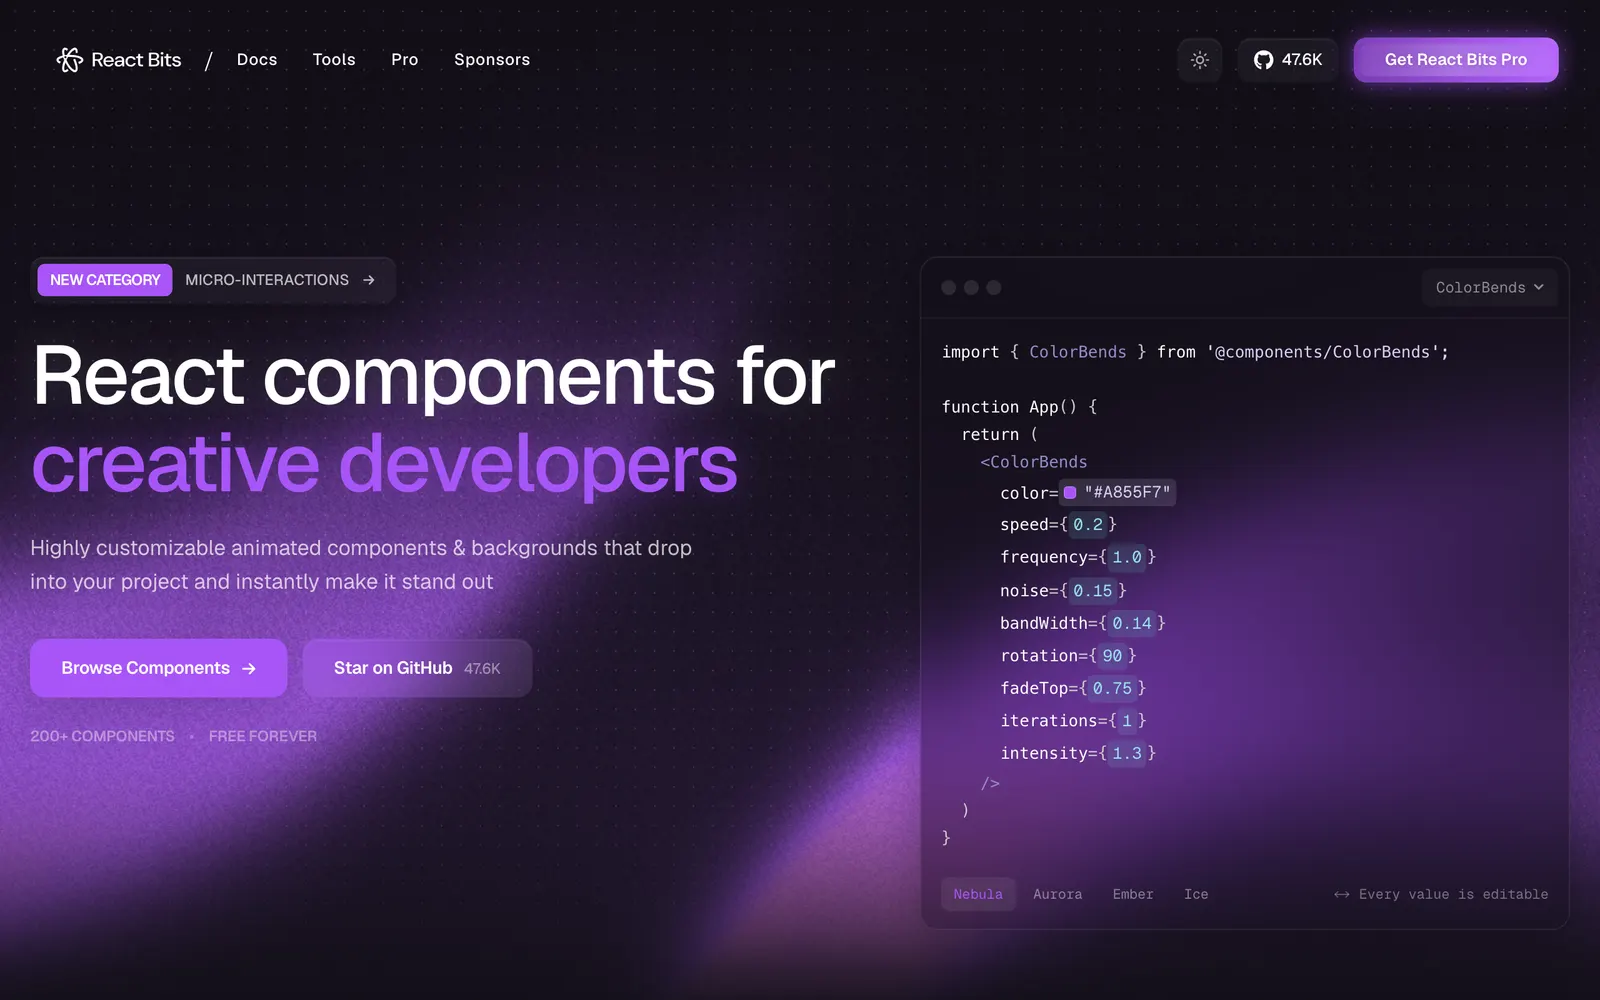Viewport: 1600px width, 1000px height.
Task: Toggle the light/dark theme sun icon
Action: click(x=1200, y=60)
